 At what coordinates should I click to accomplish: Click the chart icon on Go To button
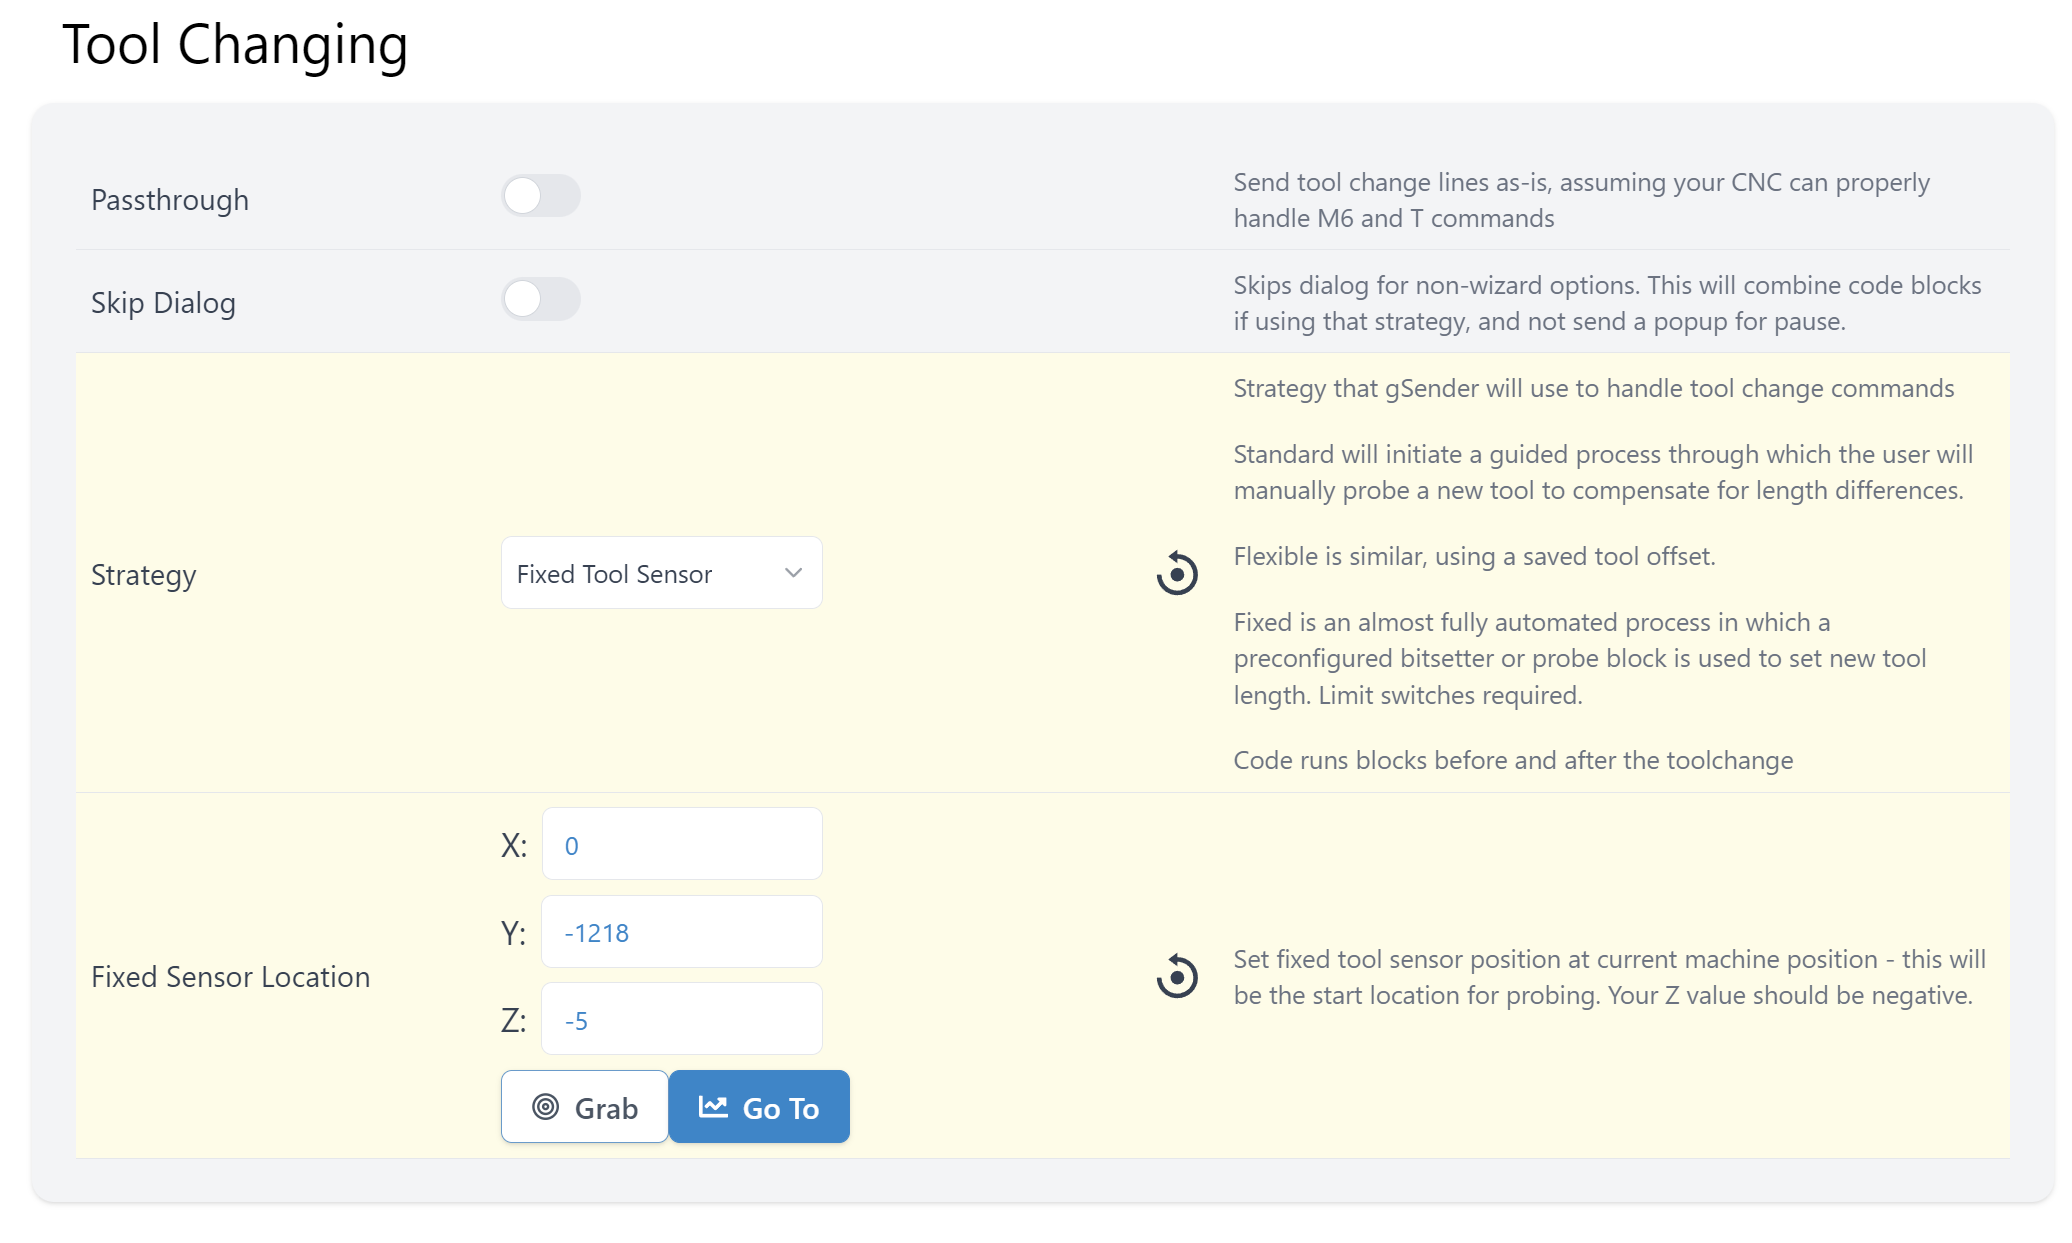click(x=713, y=1106)
